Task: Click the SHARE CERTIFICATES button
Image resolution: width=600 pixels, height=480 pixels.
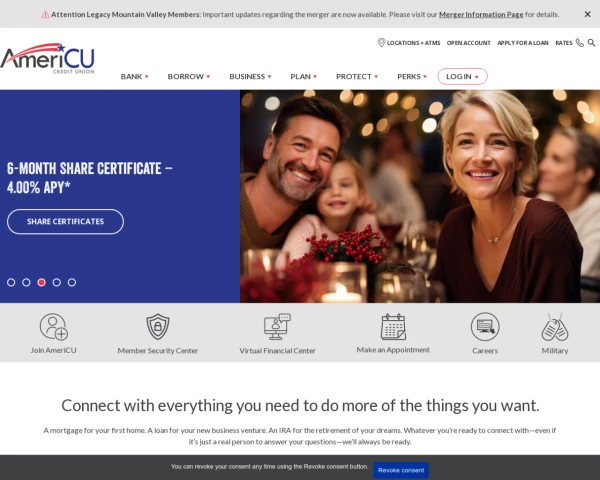Action: pos(65,222)
